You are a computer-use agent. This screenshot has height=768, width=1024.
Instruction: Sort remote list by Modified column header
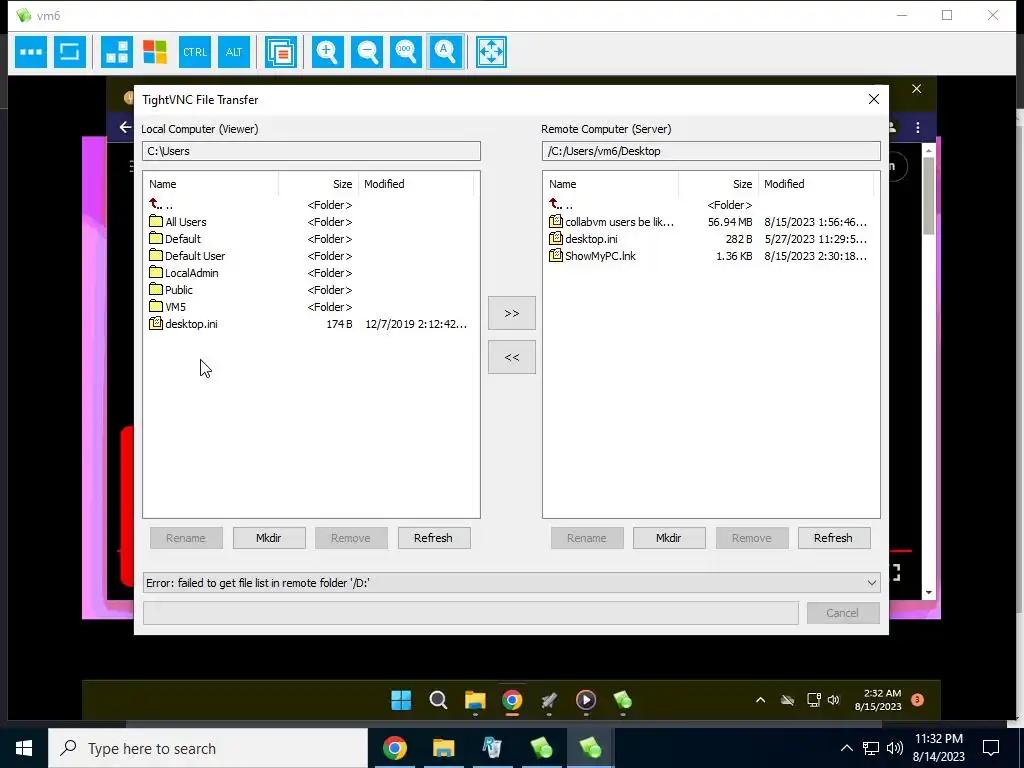(816, 184)
